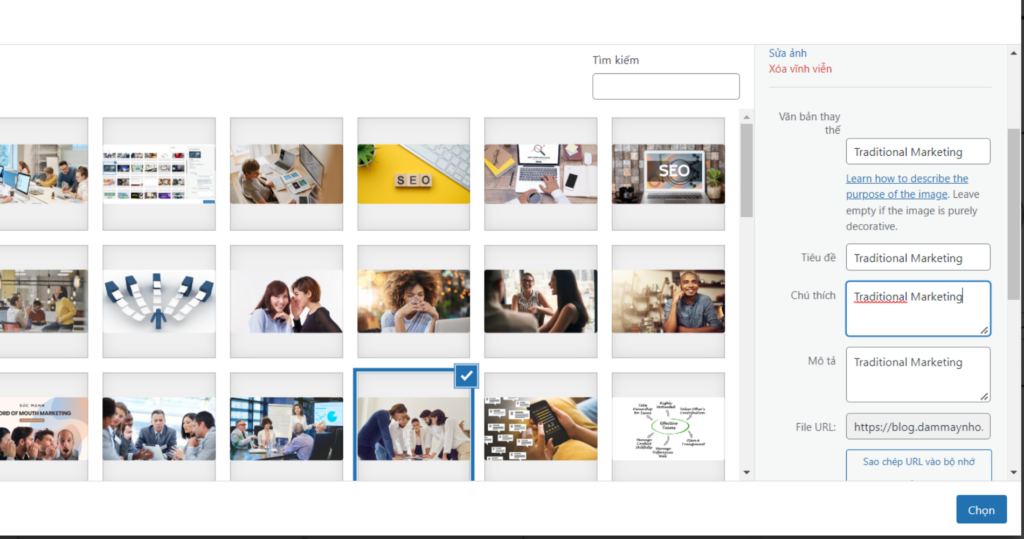
Task: Select the two women whispering thumbnail
Action: coord(286,301)
